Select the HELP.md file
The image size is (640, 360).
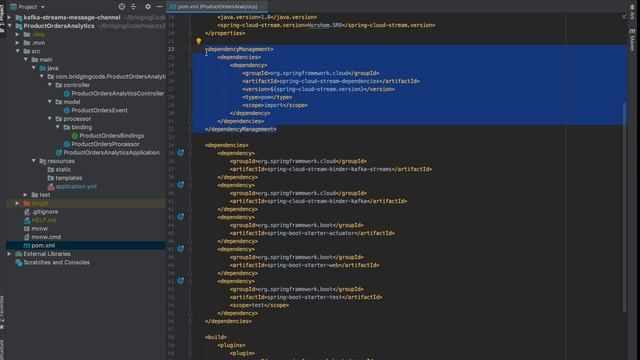pos(44,220)
